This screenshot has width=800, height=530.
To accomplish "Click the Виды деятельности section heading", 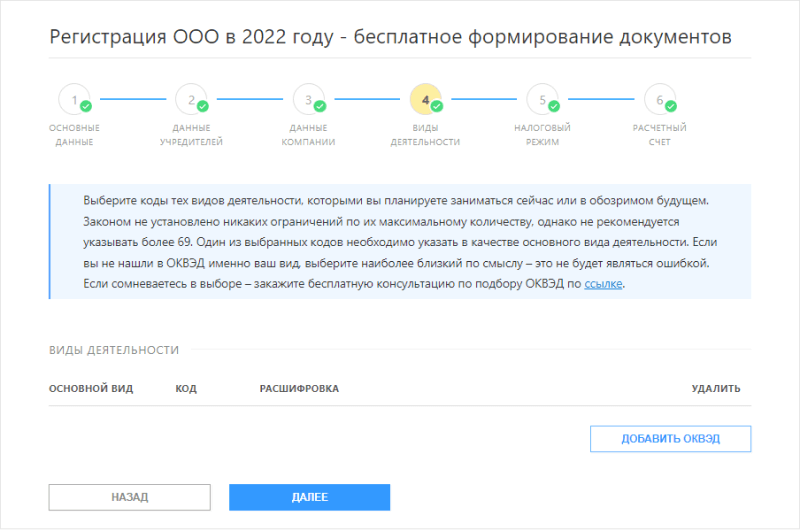I will [x=114, y=350].
